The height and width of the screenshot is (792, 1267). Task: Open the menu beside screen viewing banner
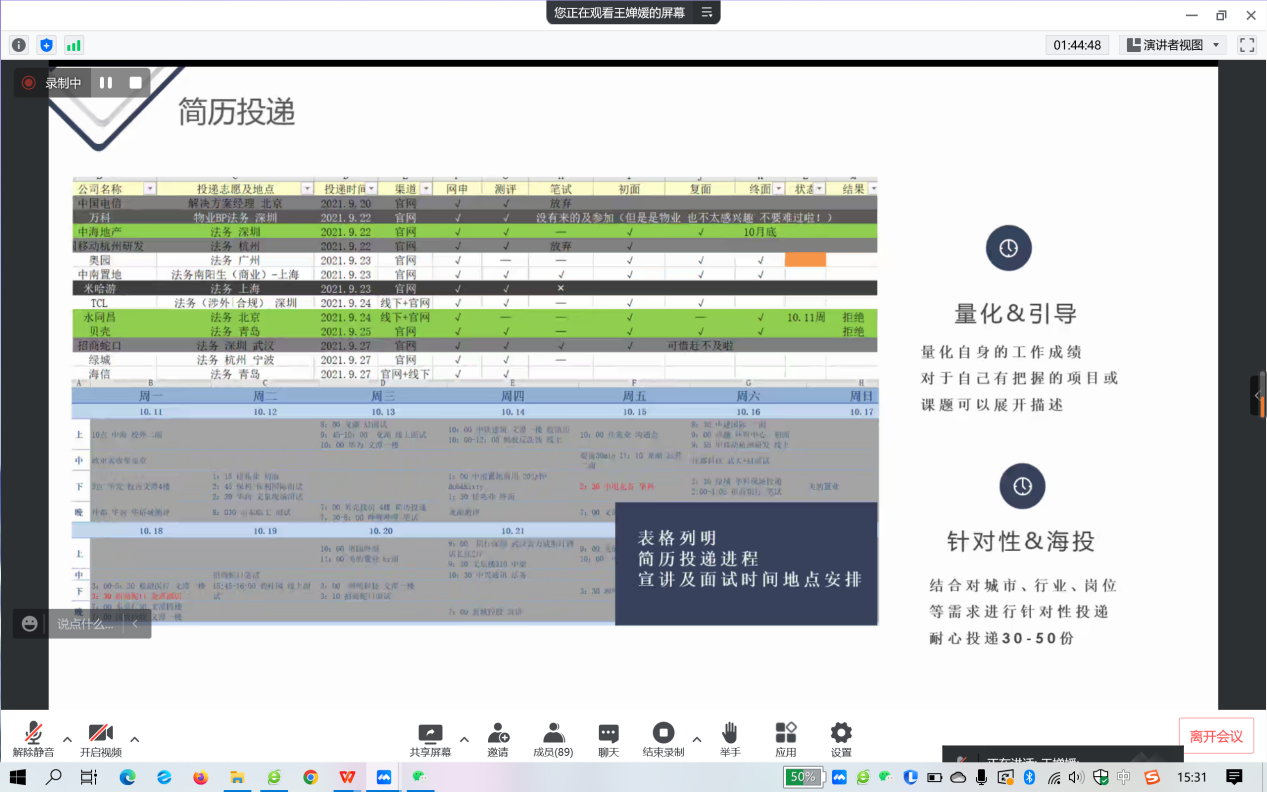[707, 13]
